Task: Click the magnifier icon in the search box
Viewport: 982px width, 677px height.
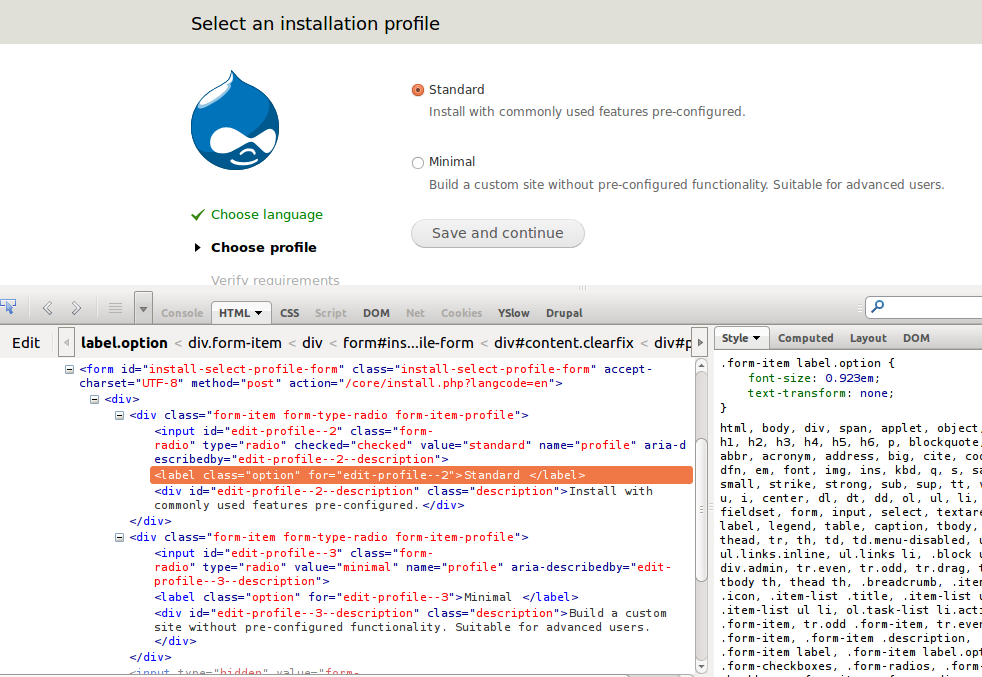Action: tap(877, 305)
